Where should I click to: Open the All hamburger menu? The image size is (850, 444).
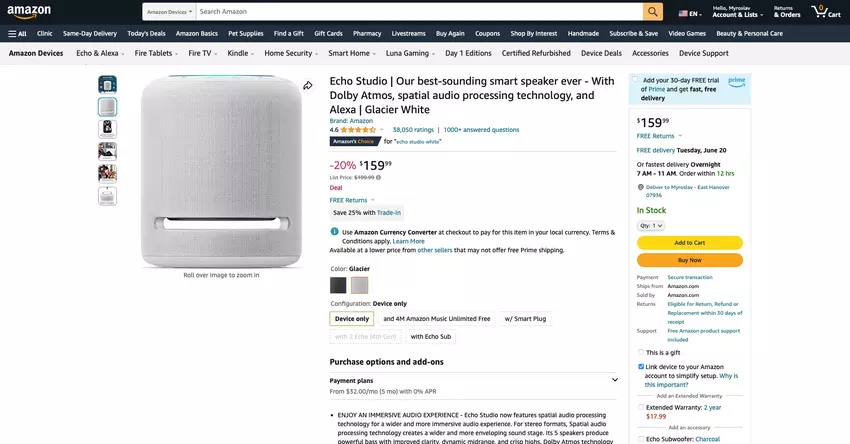pos(17,33)
